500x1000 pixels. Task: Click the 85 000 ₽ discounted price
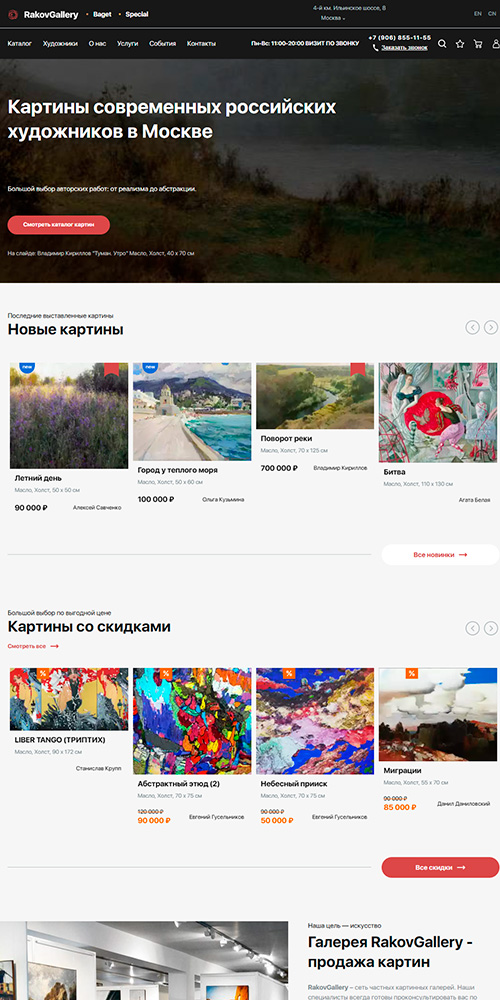[x=400, y=807]
